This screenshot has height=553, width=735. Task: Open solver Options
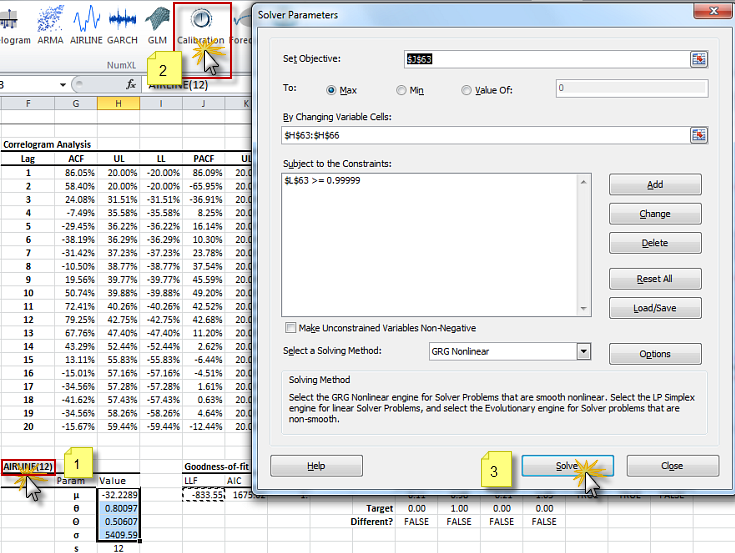[x=655, y=354]
